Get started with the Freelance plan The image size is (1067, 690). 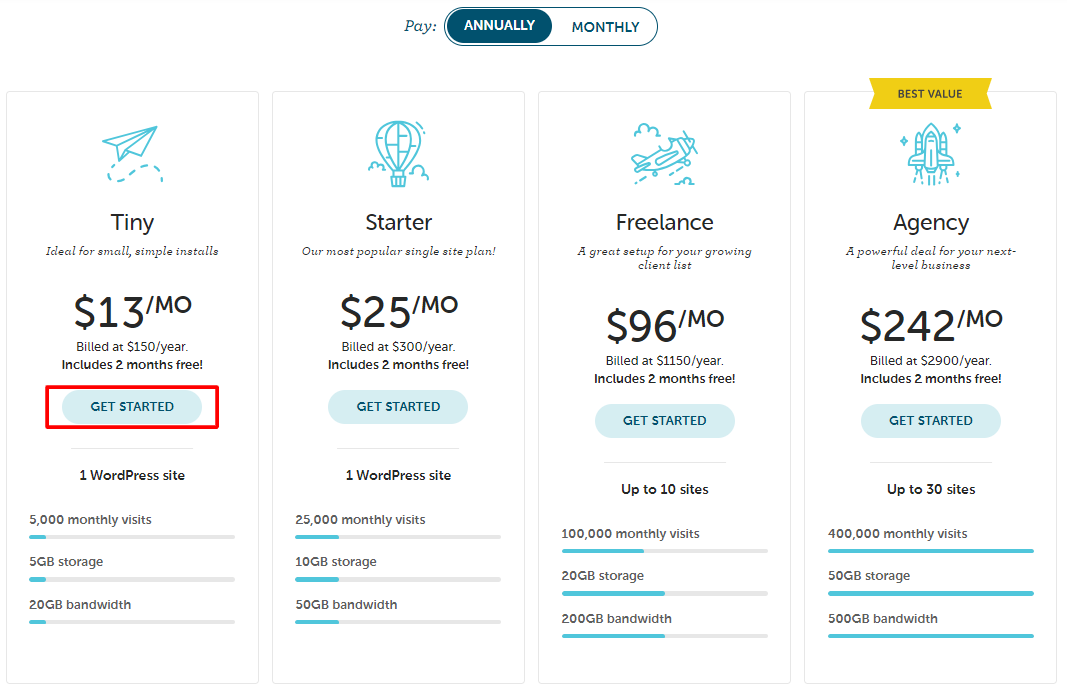pos(664,421)
